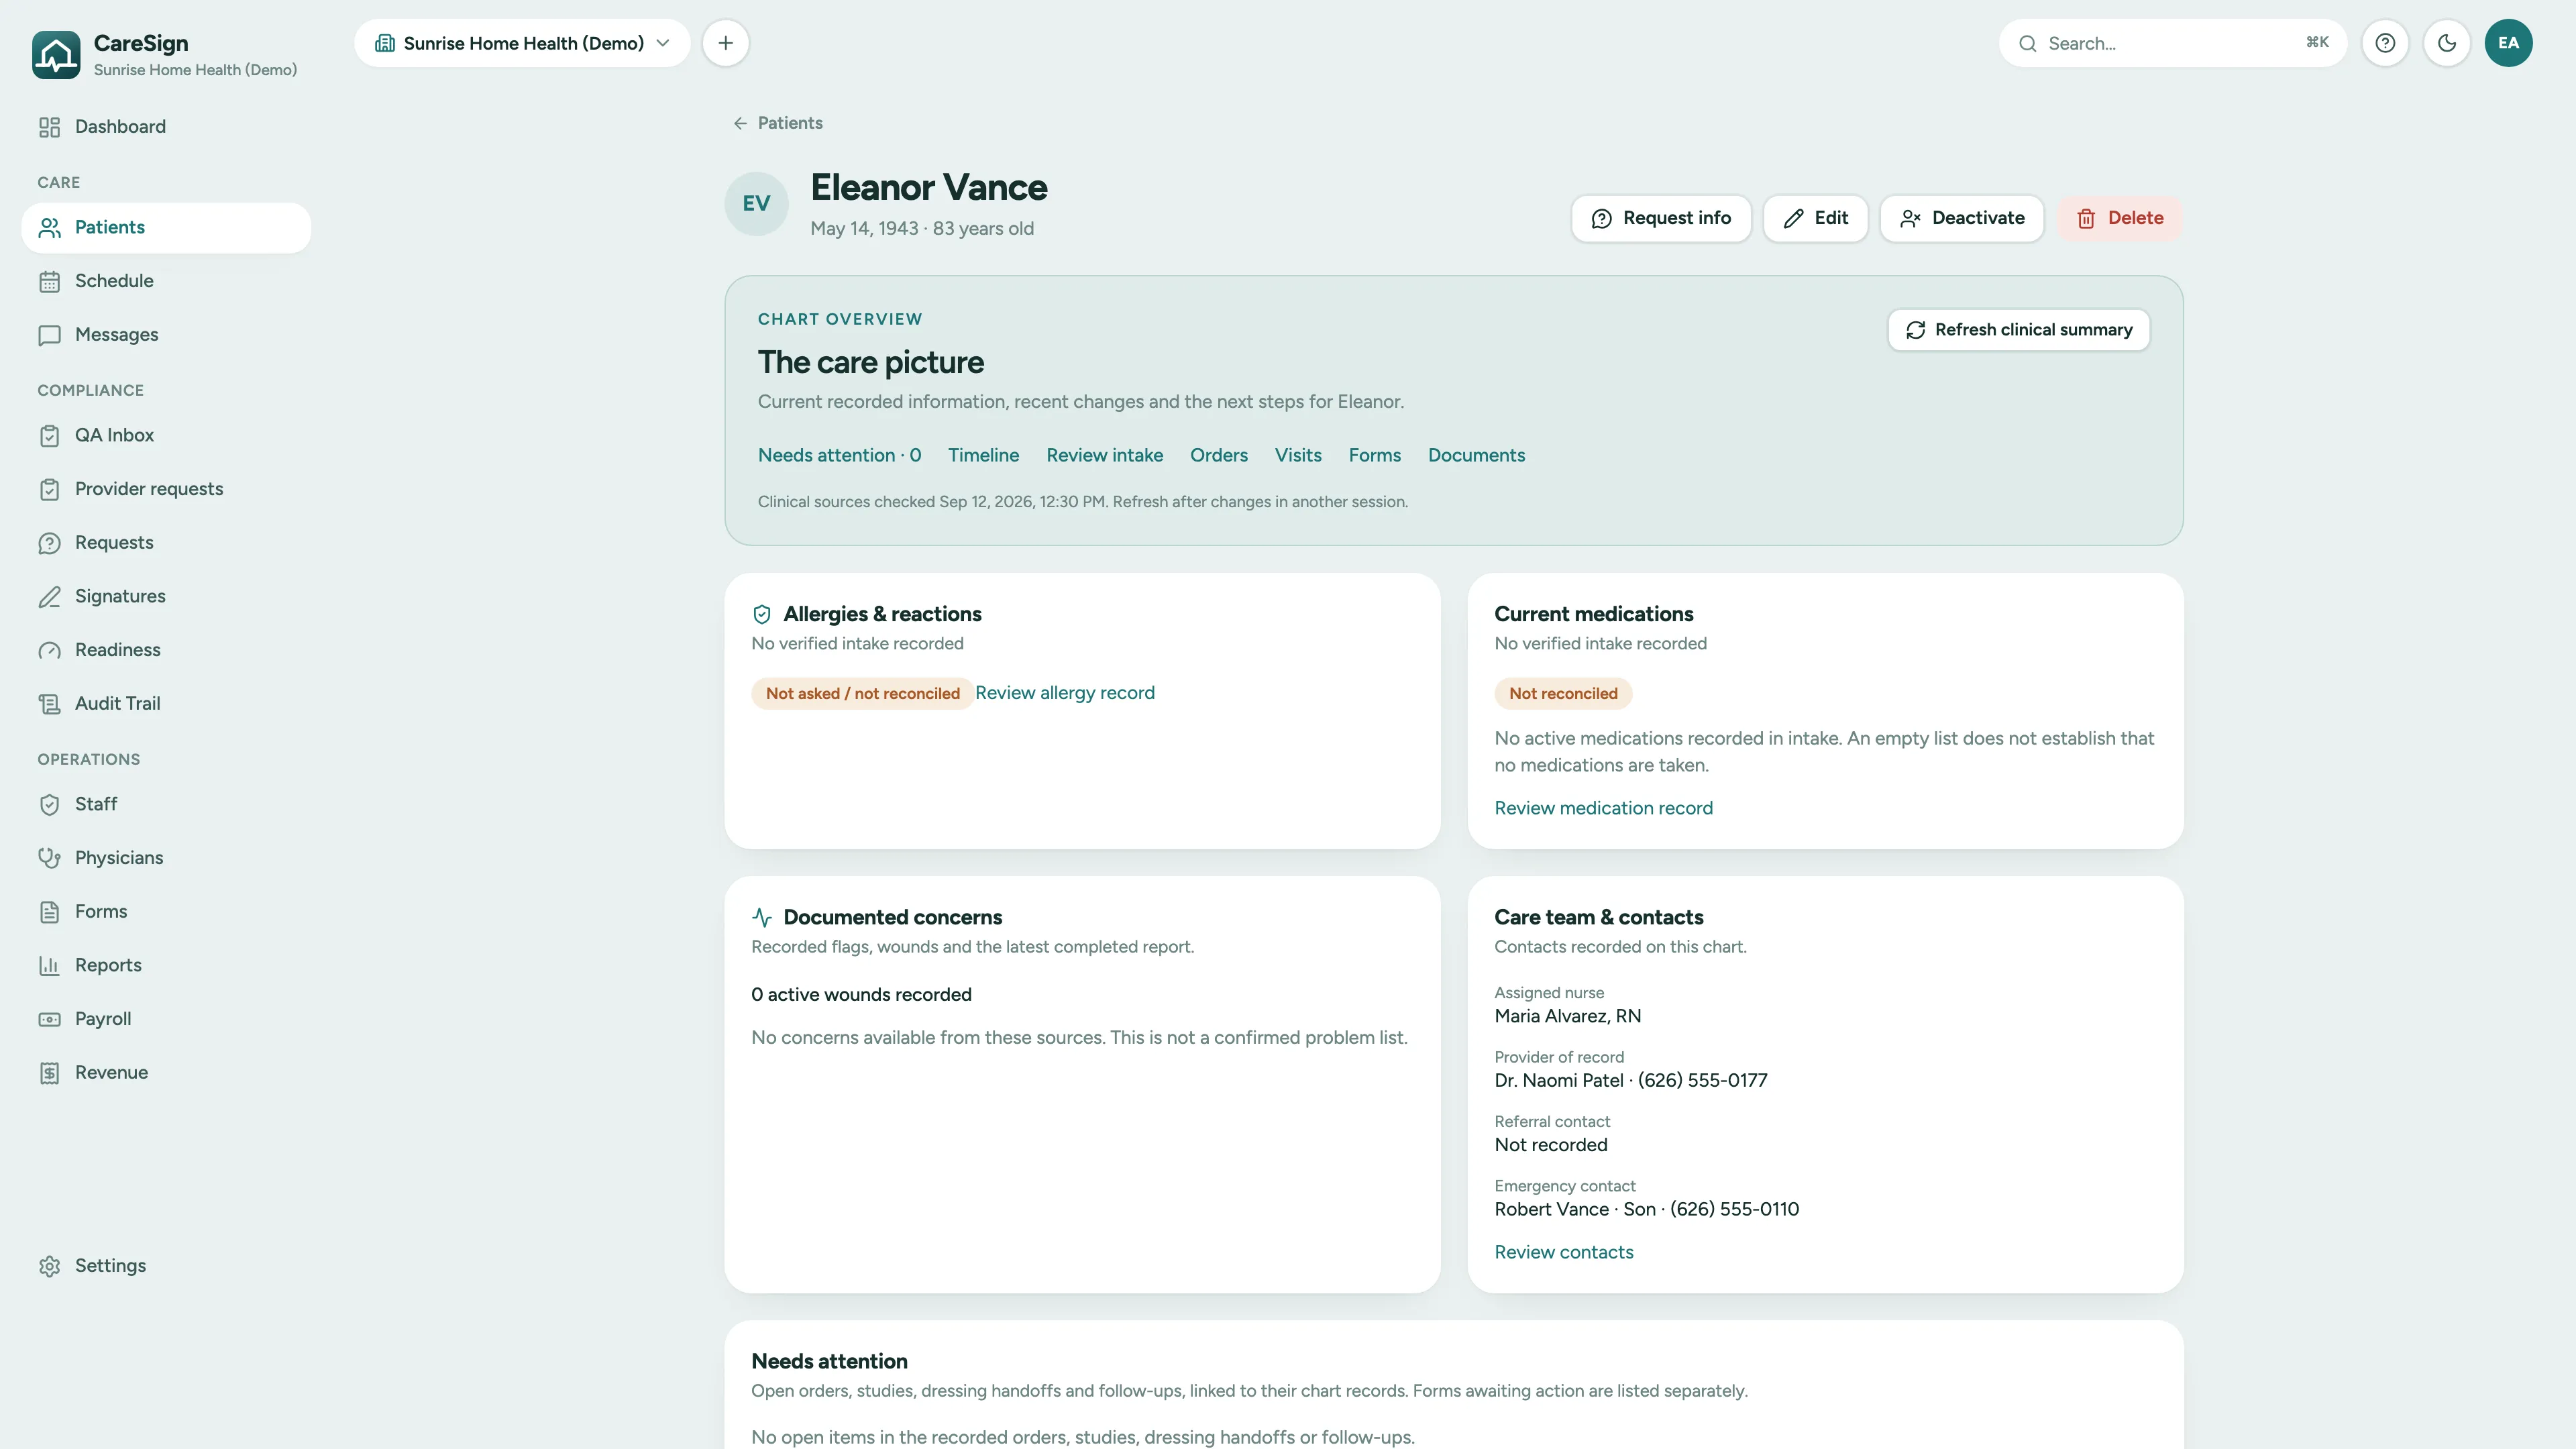Open the Review allergy record link

pos(1064,693)
